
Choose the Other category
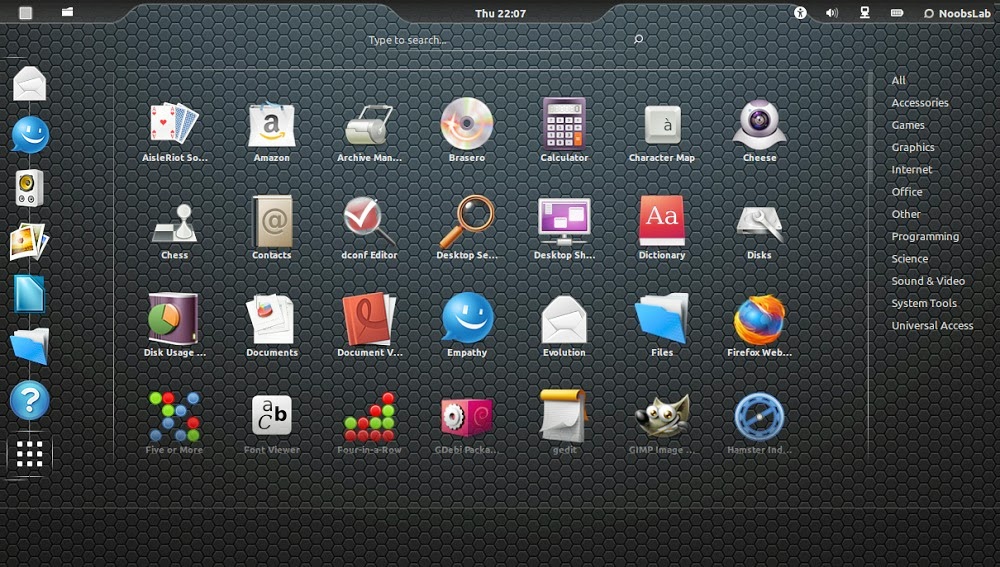(906, 214)
